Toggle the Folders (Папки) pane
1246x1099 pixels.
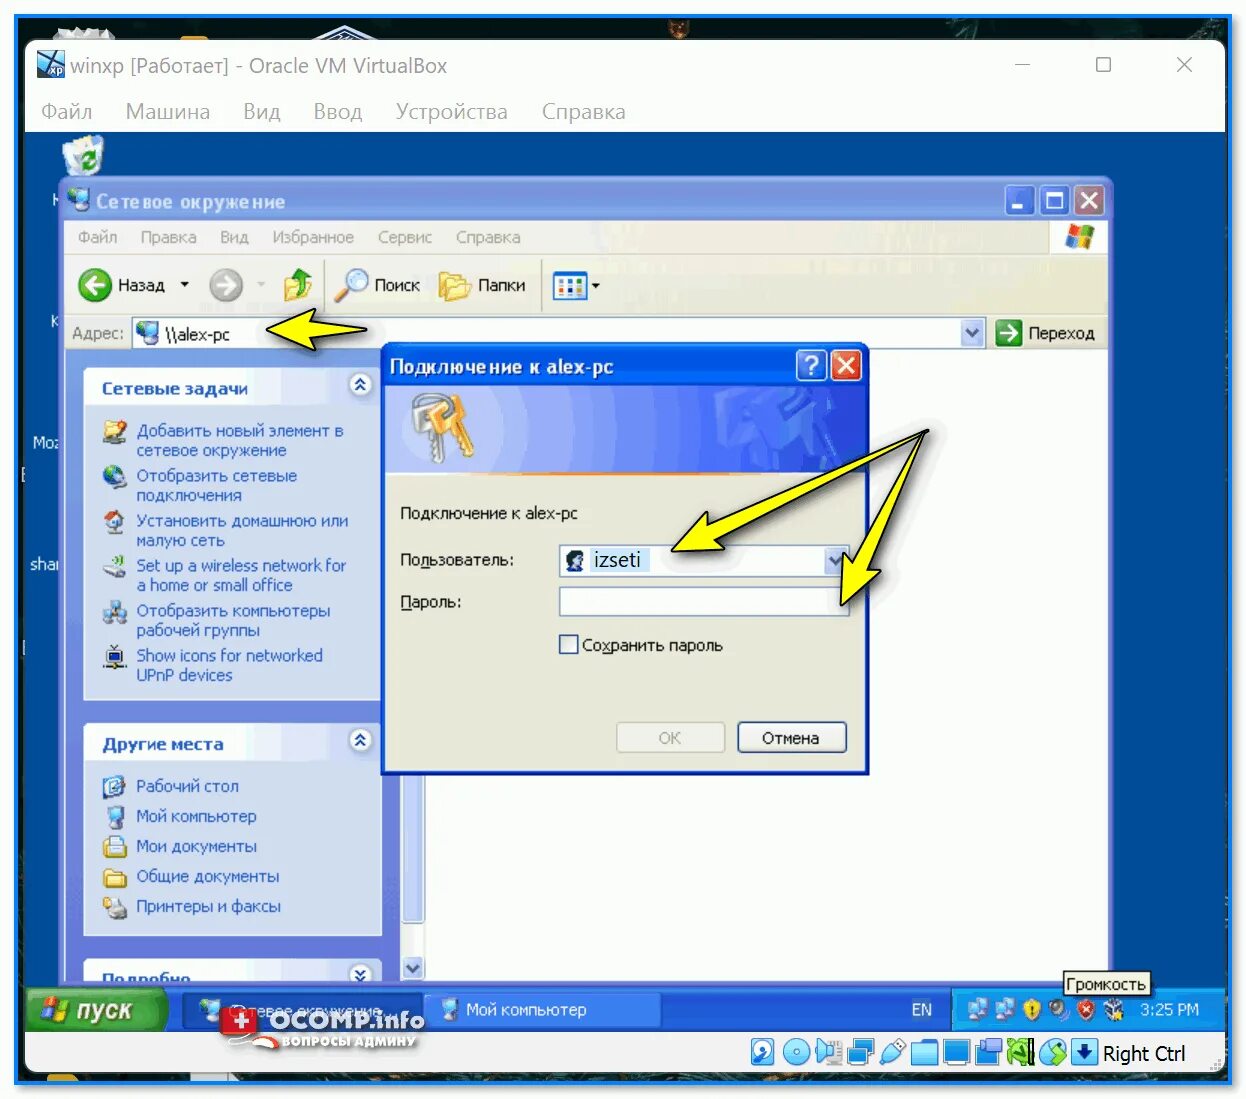tap(483, 286)
